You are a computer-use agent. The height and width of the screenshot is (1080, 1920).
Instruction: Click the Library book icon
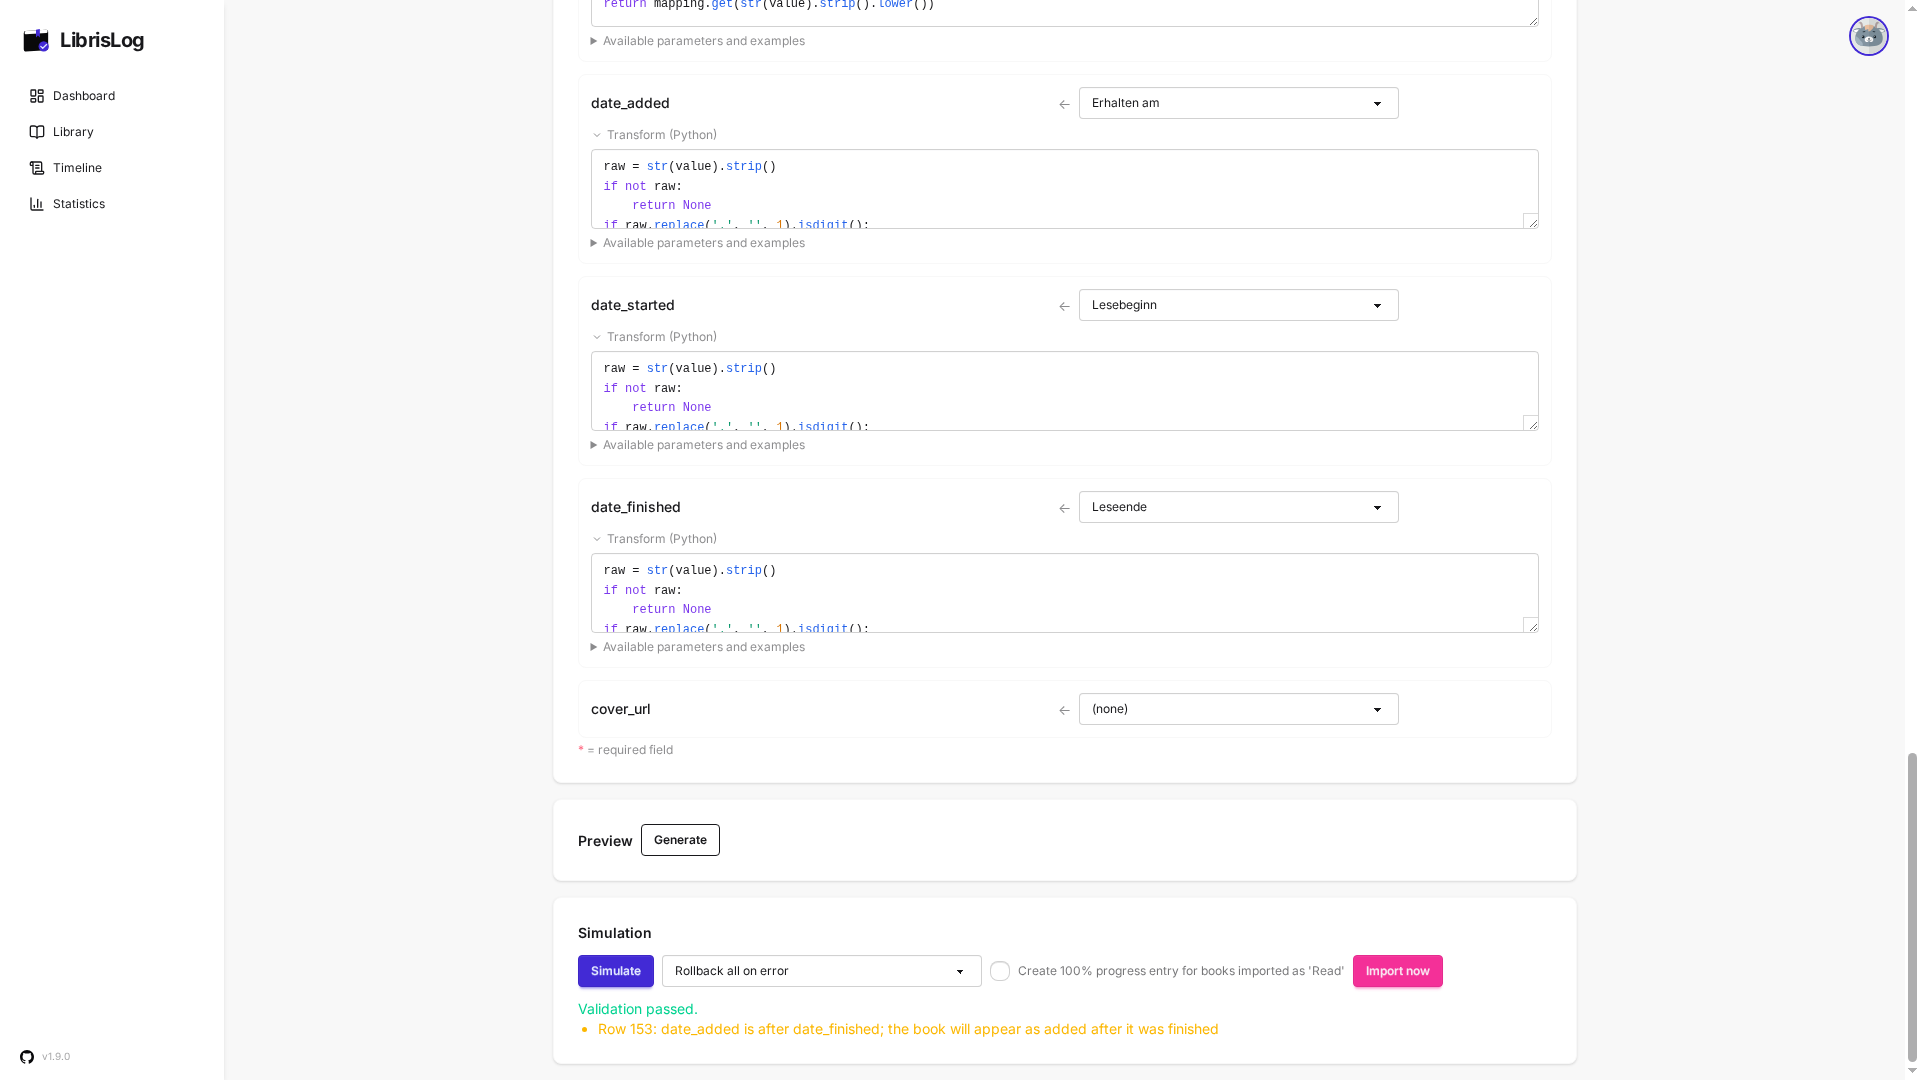[37, 132]
